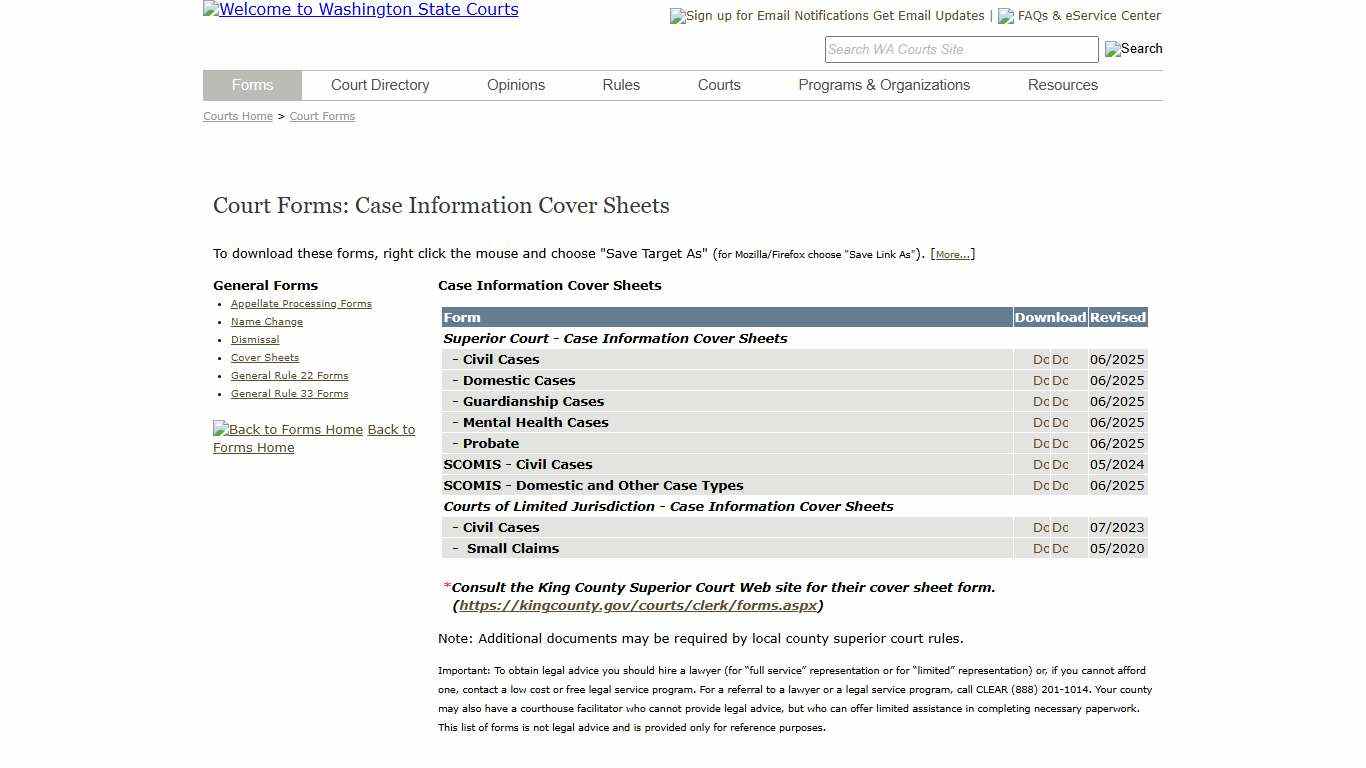The width and height of the screenshot is (1366, 768).
Task: Open the King County Superior Court link
Action: point(638,605)
